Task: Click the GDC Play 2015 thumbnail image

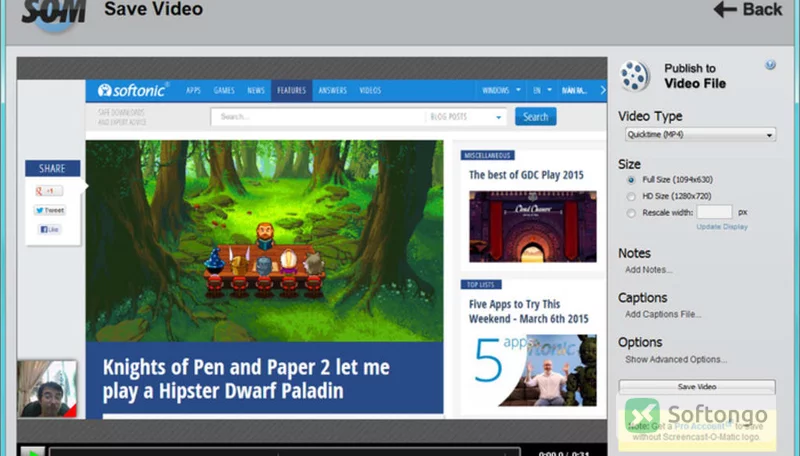Action: coord(533,226)
